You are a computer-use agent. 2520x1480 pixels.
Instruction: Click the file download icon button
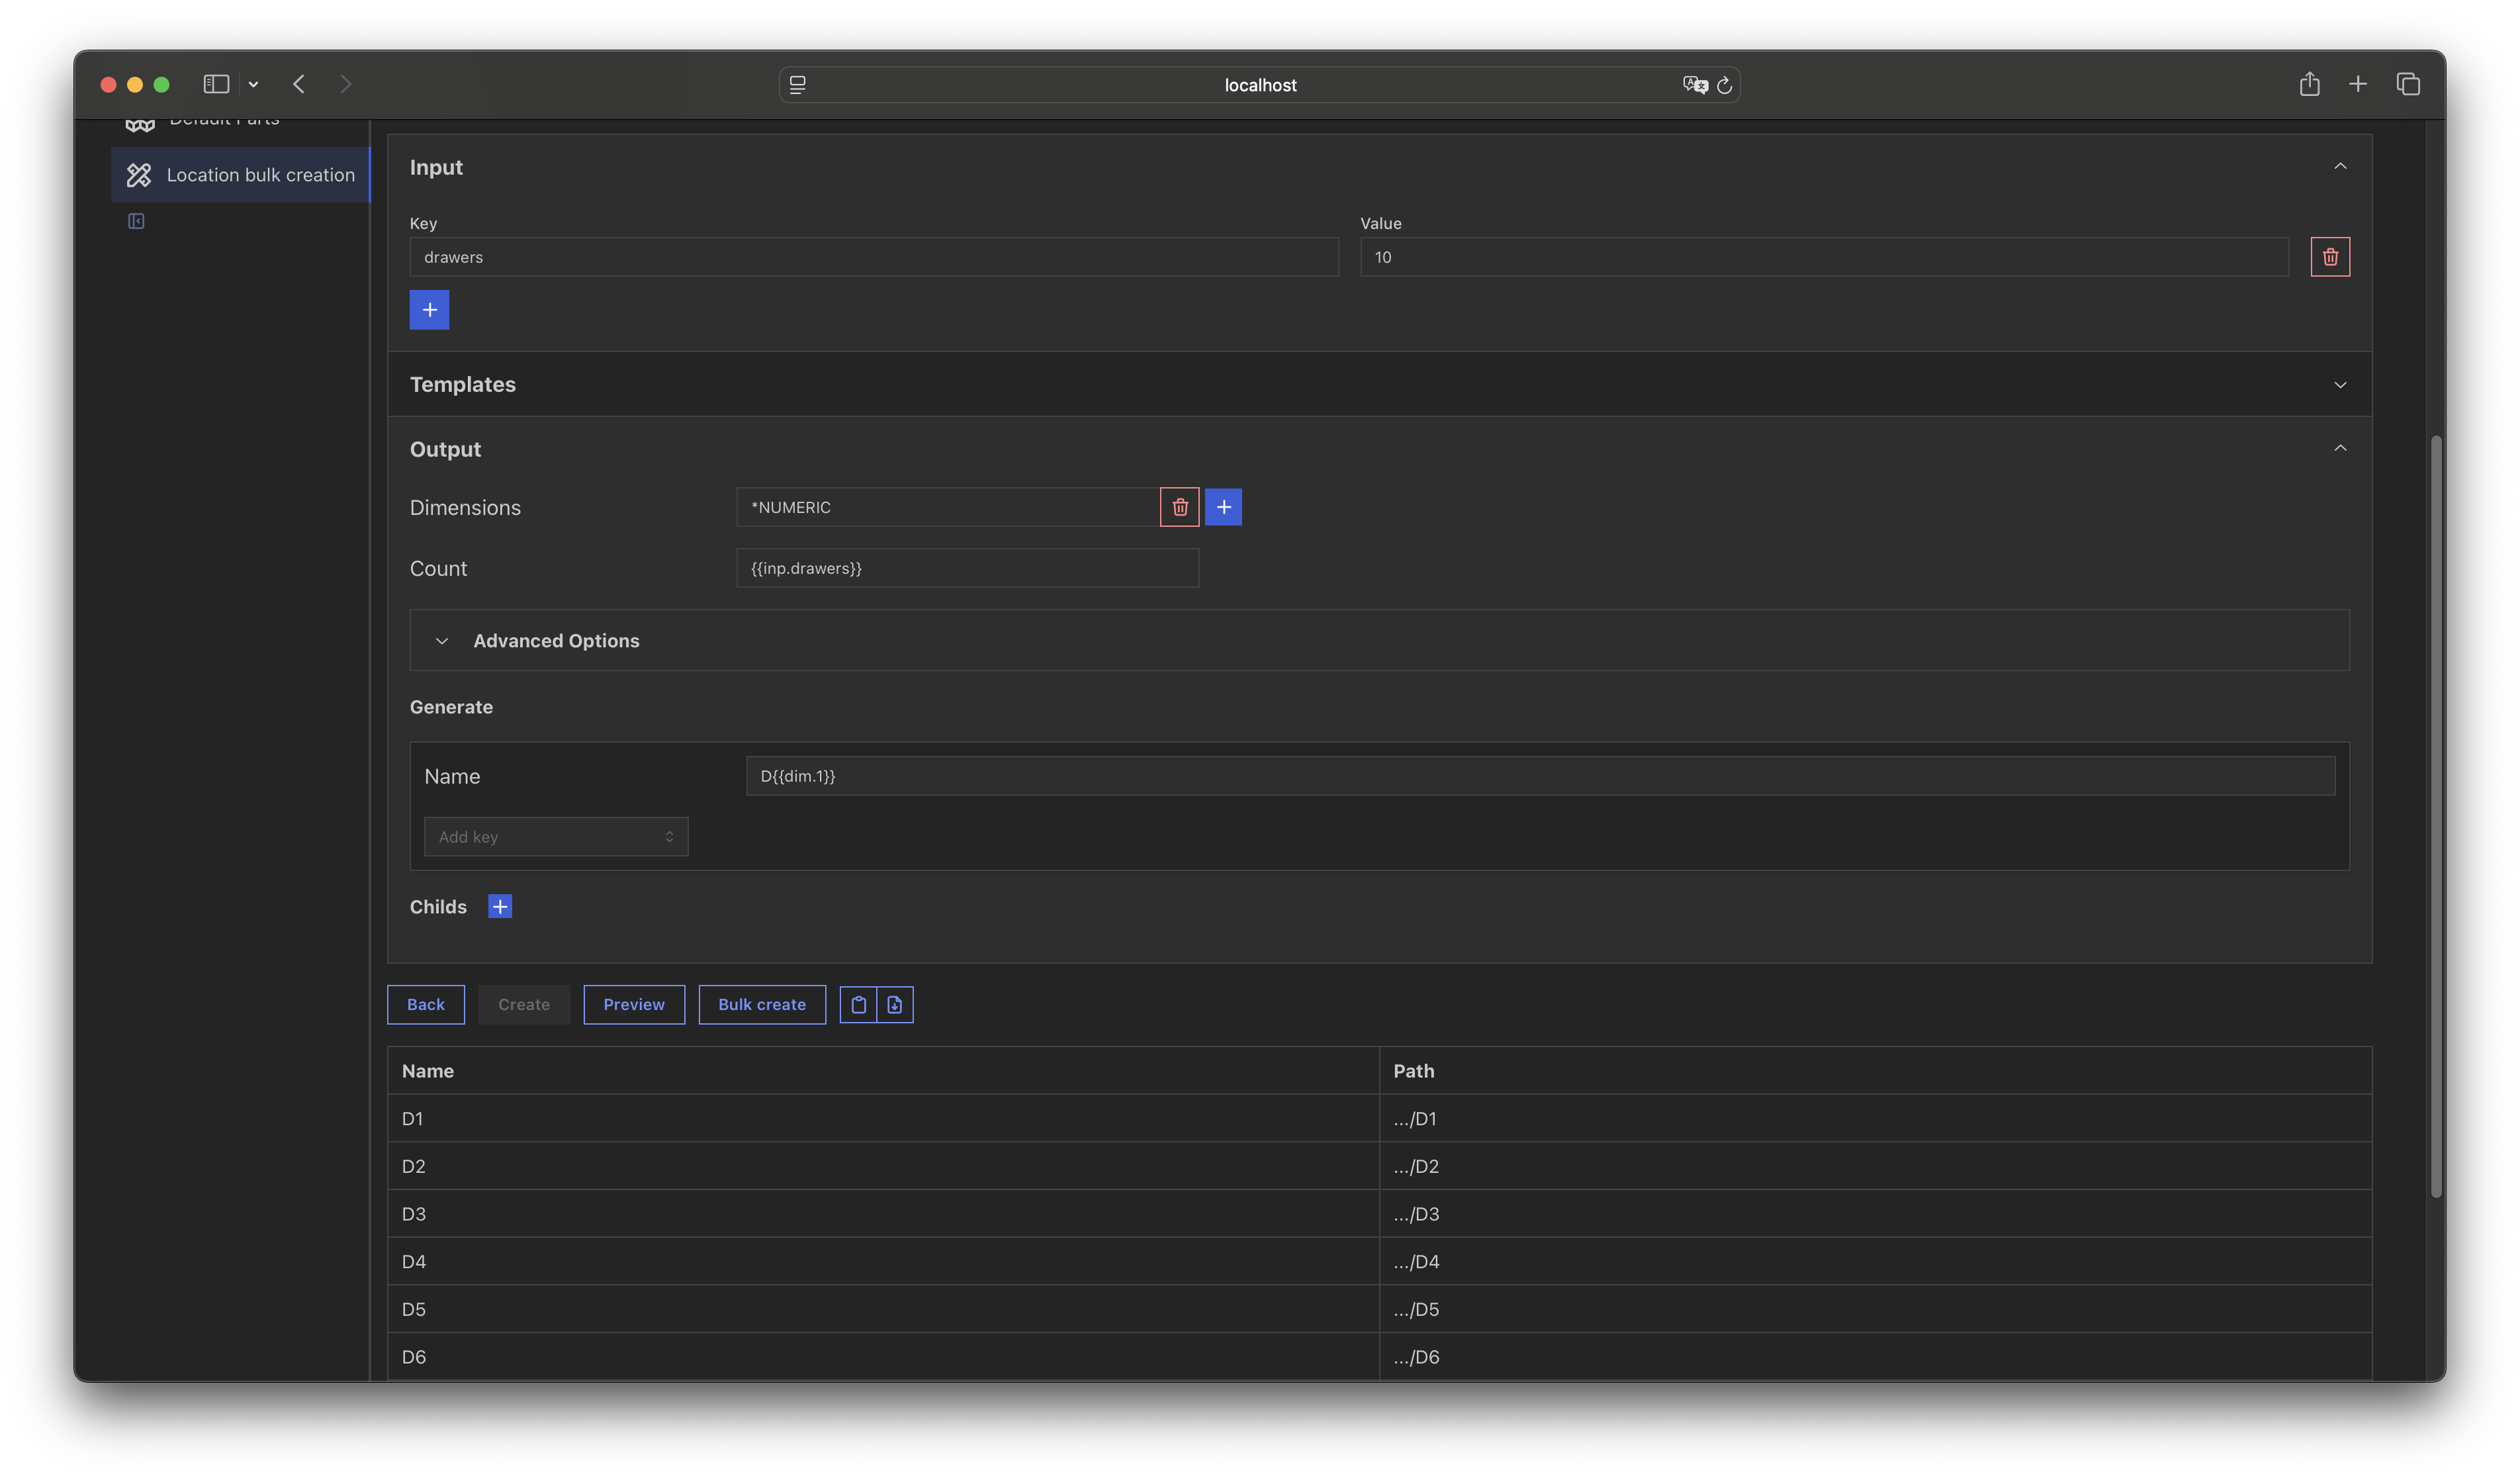click(895, 1004)
